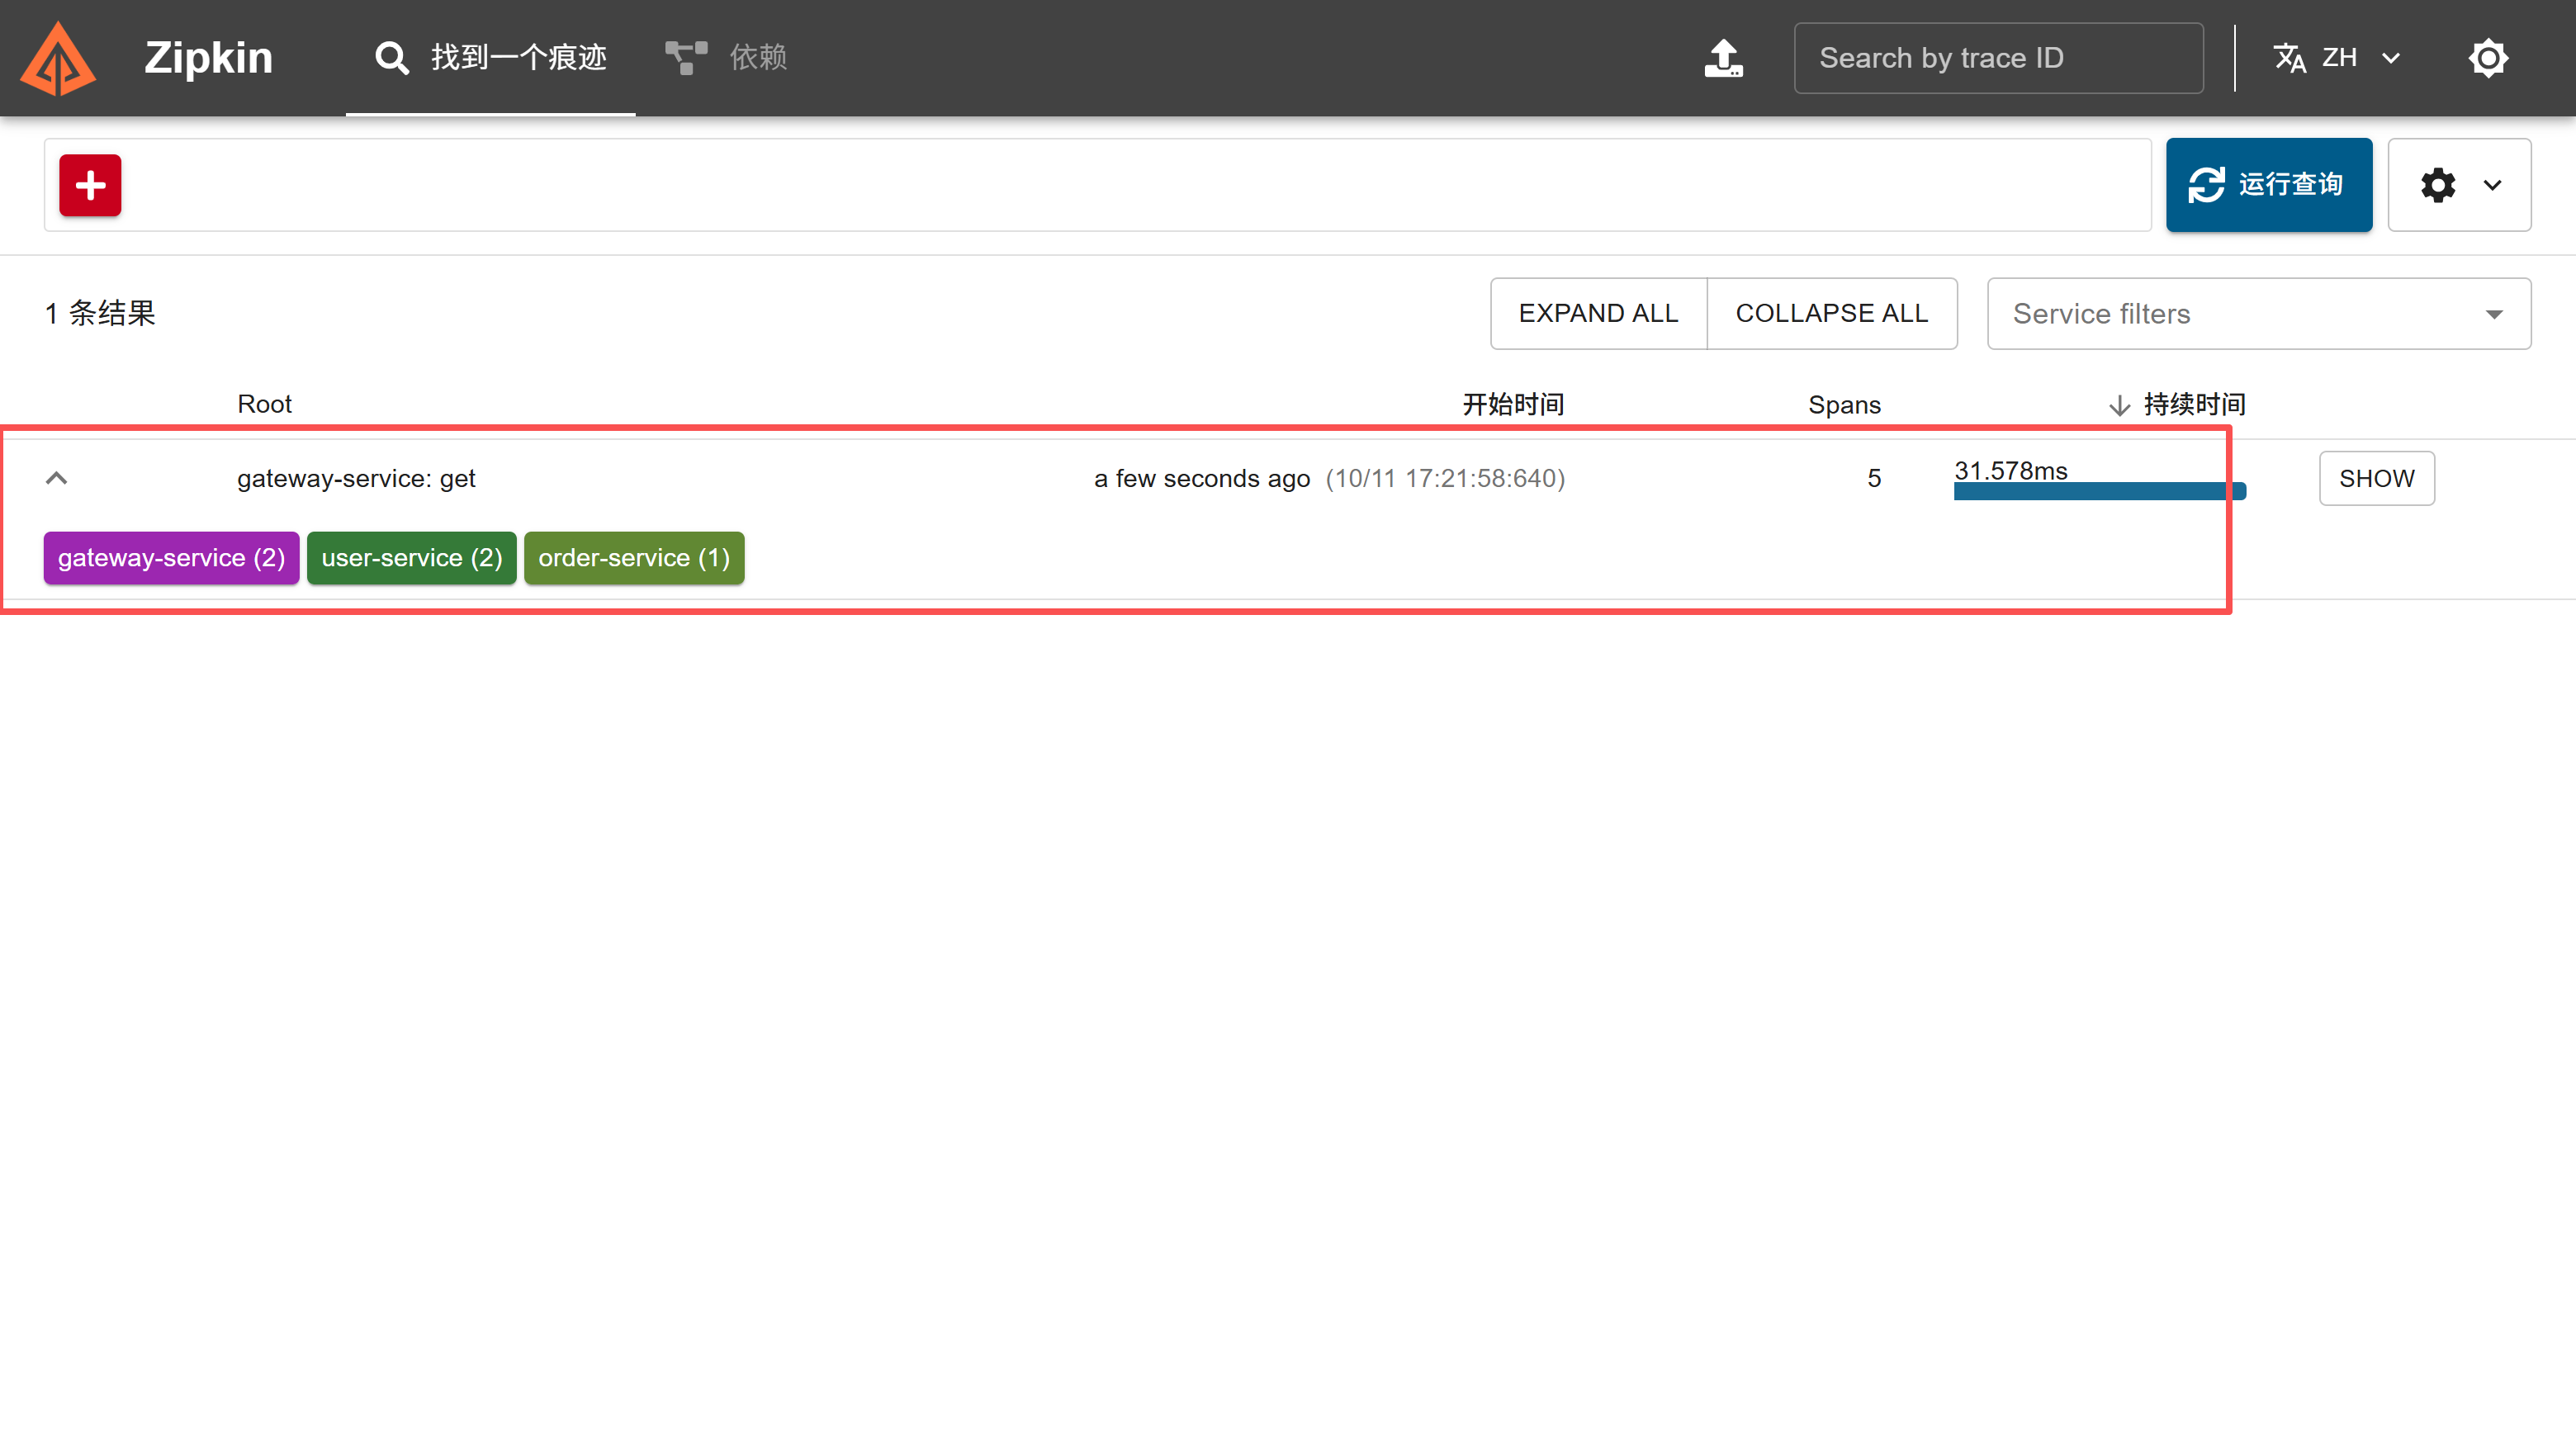2576x1438 pixels.
Task: Click SHOW button for gateway-service trace
Action: tap(2377, 478)
